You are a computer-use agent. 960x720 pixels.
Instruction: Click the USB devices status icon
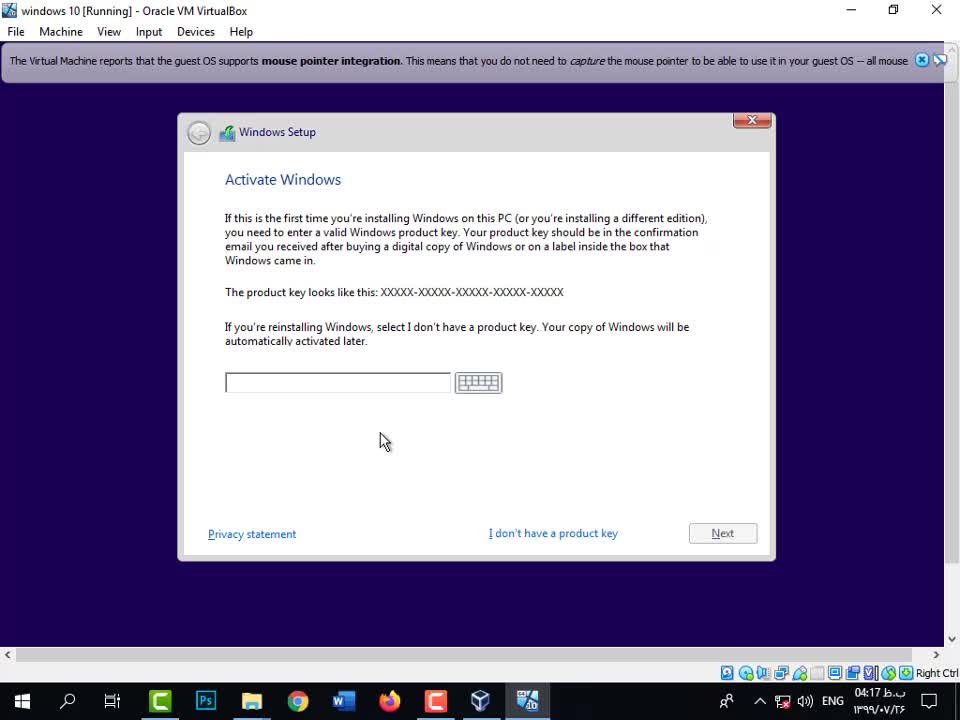click(800, 673)
